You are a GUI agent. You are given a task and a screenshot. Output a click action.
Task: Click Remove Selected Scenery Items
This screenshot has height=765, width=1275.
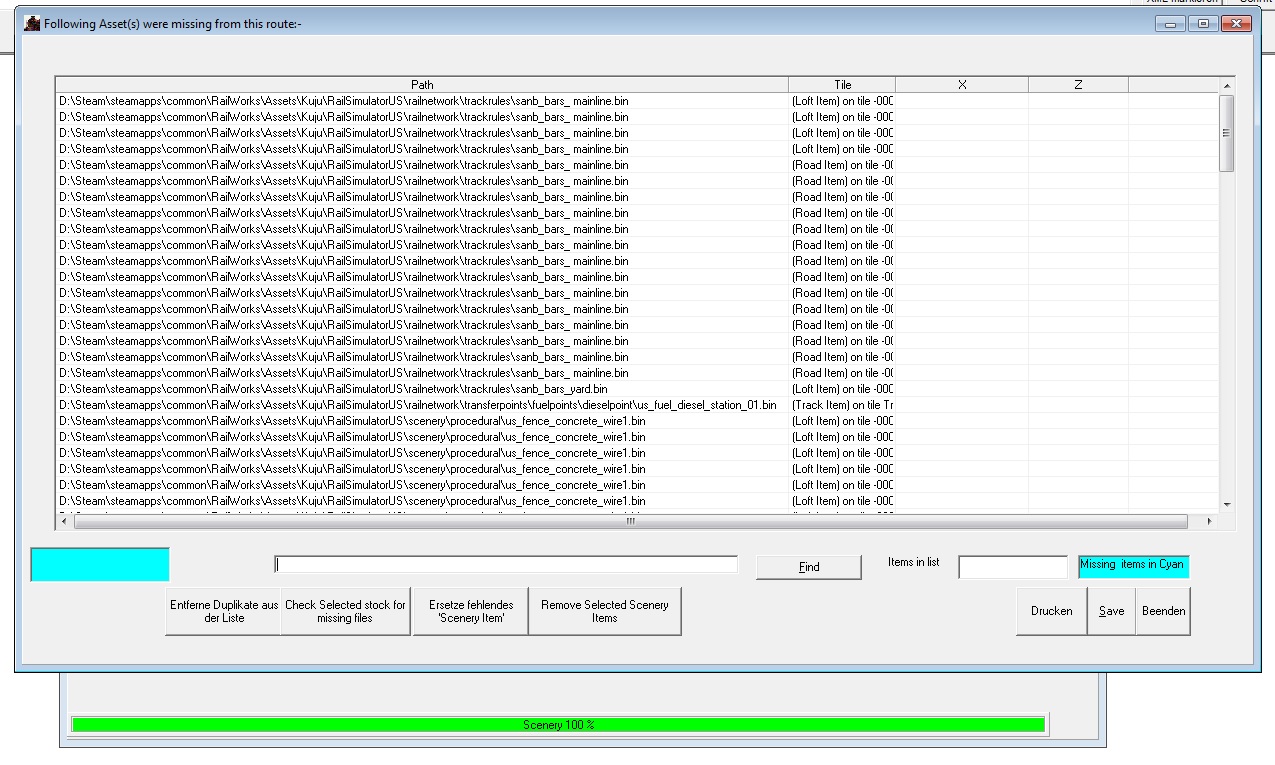pos(605,611)
